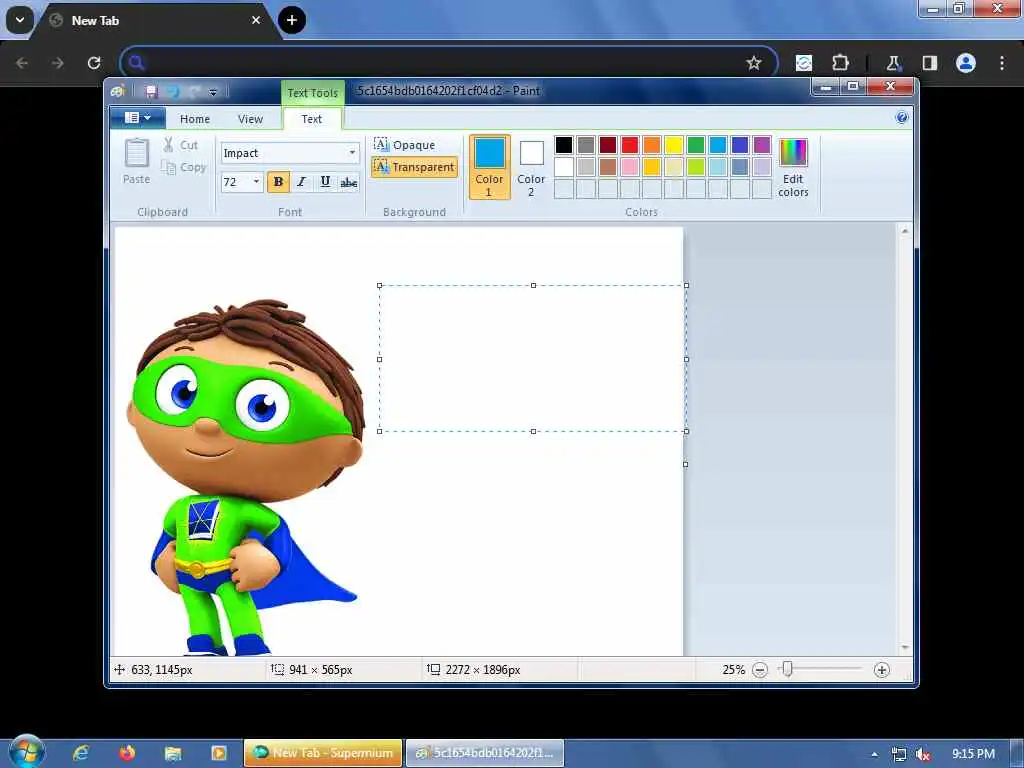
Task: Pick the brown color swatch
Action: coord(608,167)
